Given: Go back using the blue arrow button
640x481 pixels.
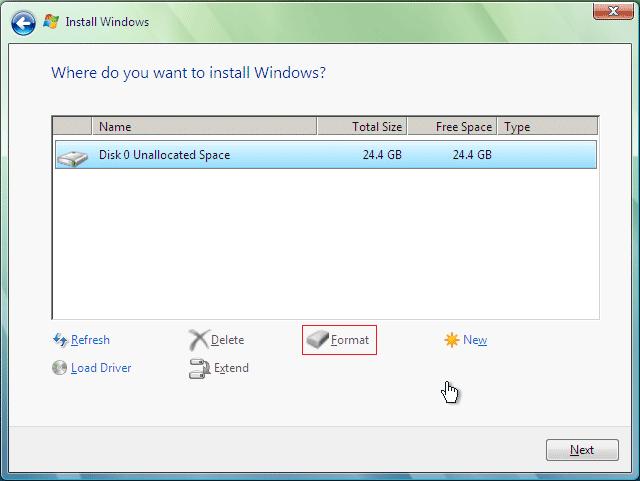Looking at the screenshot, I should (23, 23).
